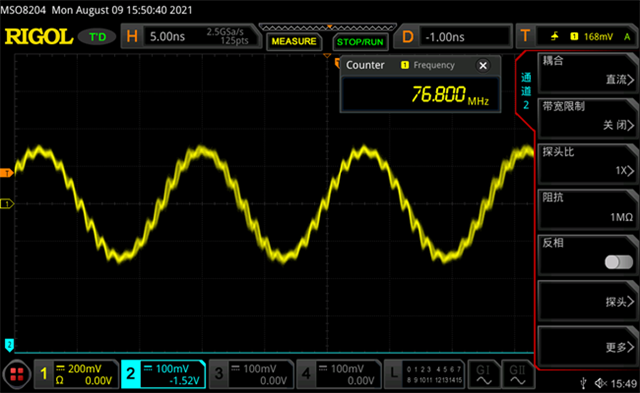The width and height of the screenshot is (640, 393).
Task: Click the USB device status icon
Action: (583, 383)
